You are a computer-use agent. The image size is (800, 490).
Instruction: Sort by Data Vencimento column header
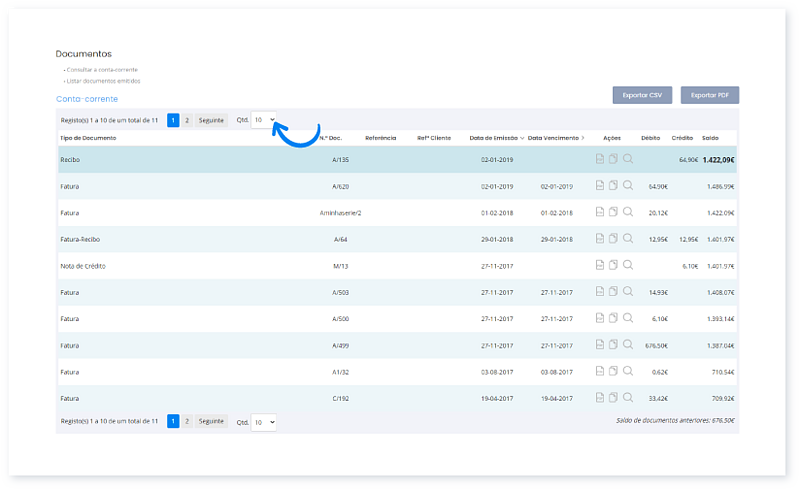[553, 137]
